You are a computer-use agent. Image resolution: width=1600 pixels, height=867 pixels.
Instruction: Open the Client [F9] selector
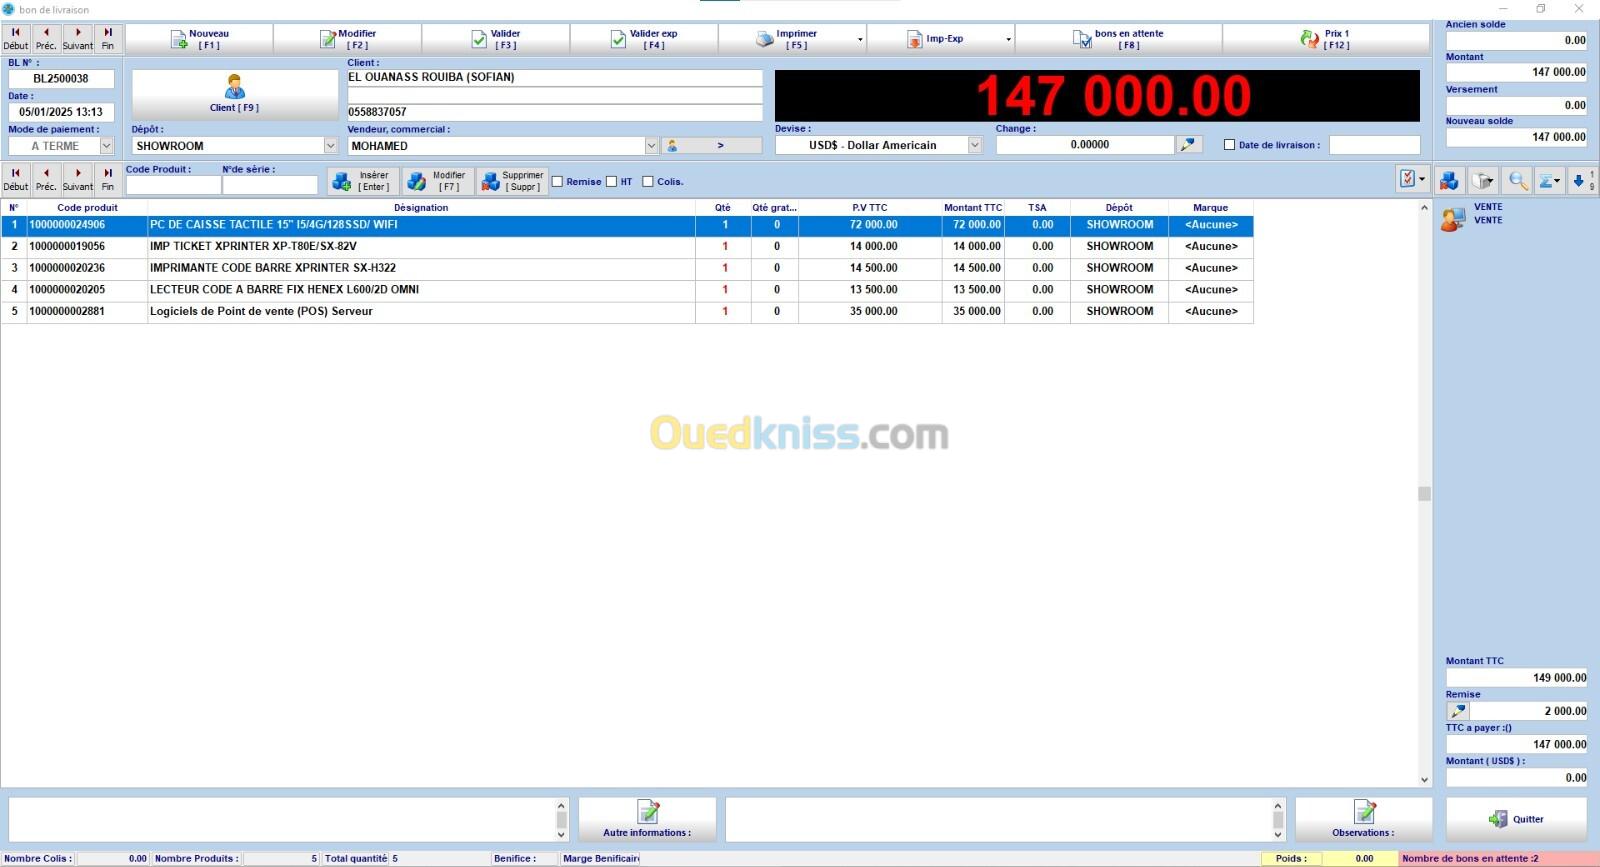[x=235, y=94]
